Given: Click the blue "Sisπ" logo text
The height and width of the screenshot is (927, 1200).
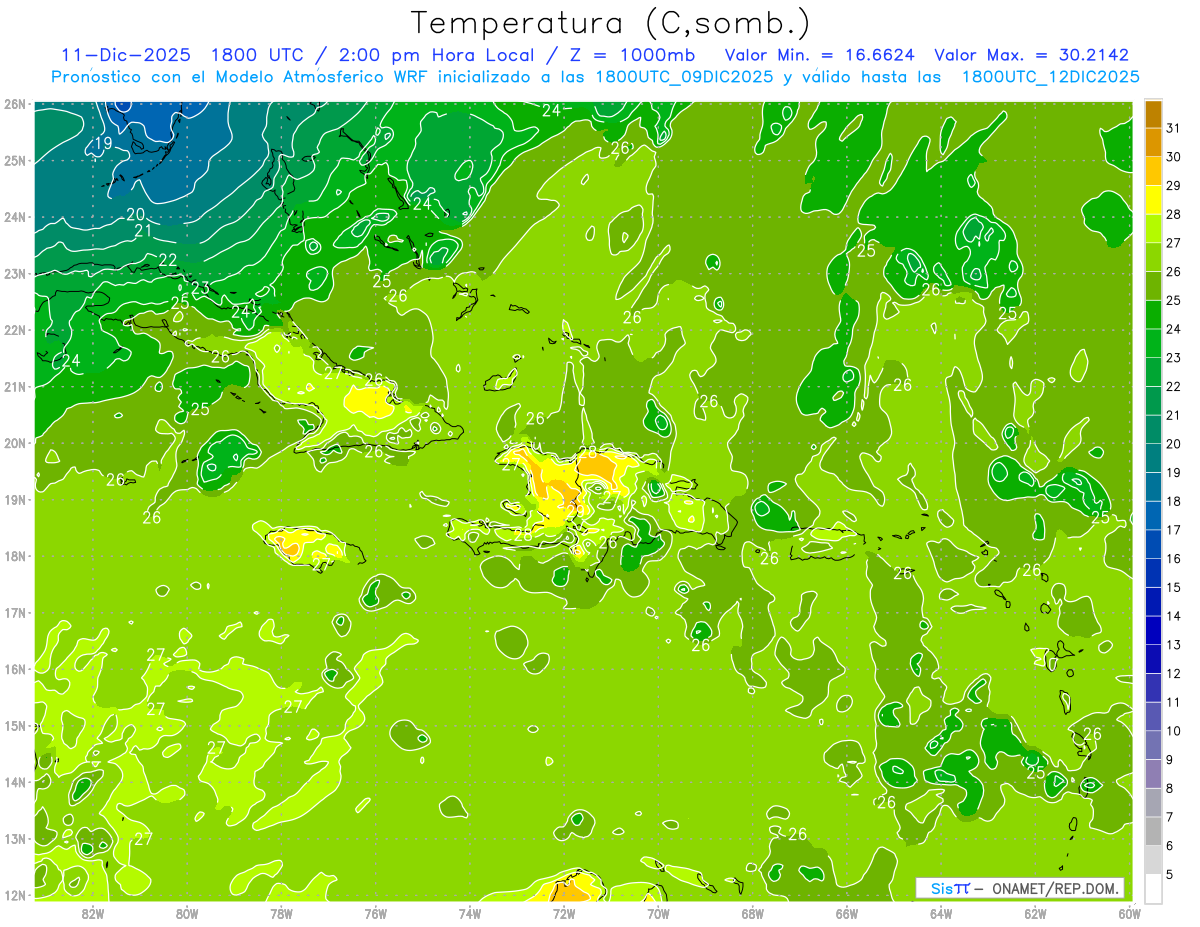Looking at the screenshot, I should 950,888.
